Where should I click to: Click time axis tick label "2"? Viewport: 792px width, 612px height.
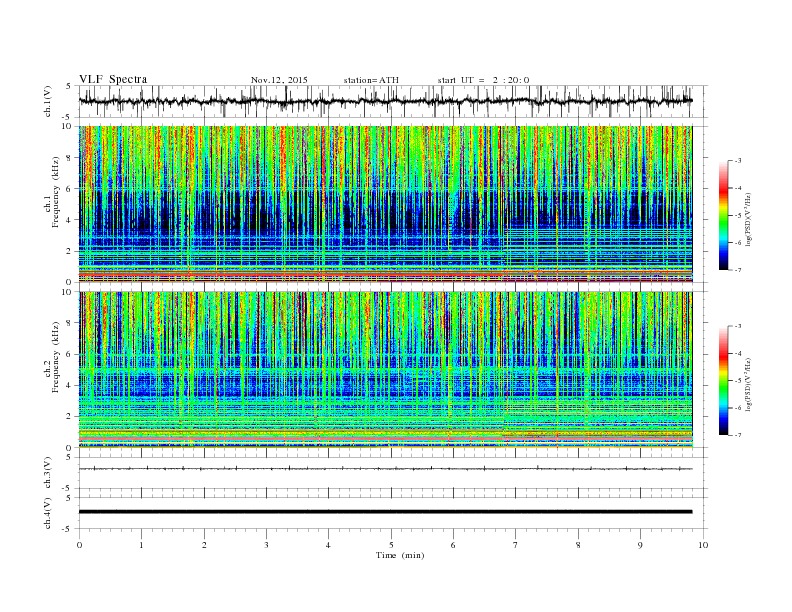[x=204, y=545]
